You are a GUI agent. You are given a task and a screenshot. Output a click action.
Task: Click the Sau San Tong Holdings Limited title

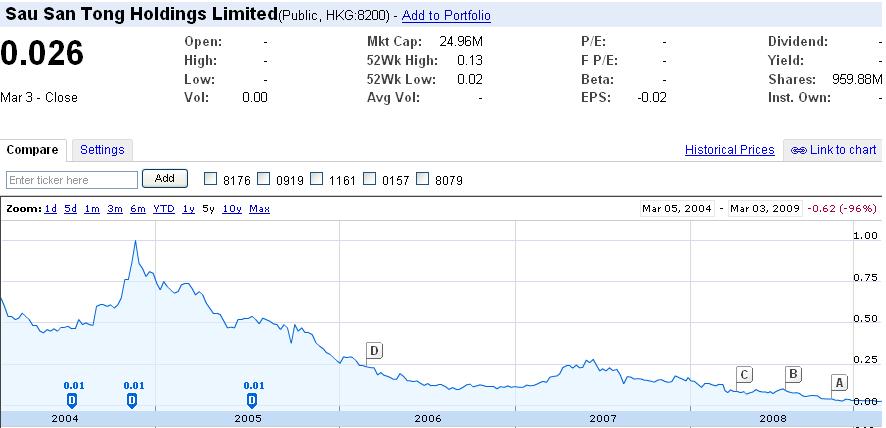(142, 14)
